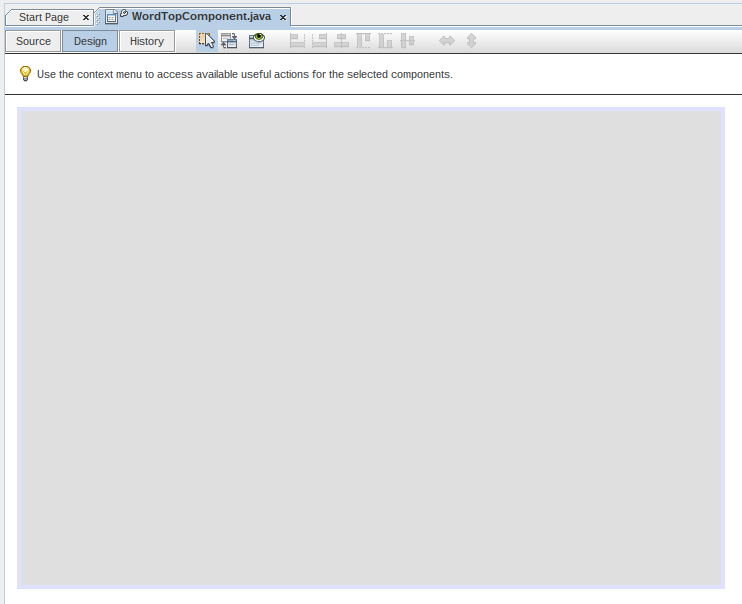Activate the Selection Mode tool
Image resolution: width=742 pixels, height=604 pixels.
pos(207,41)
